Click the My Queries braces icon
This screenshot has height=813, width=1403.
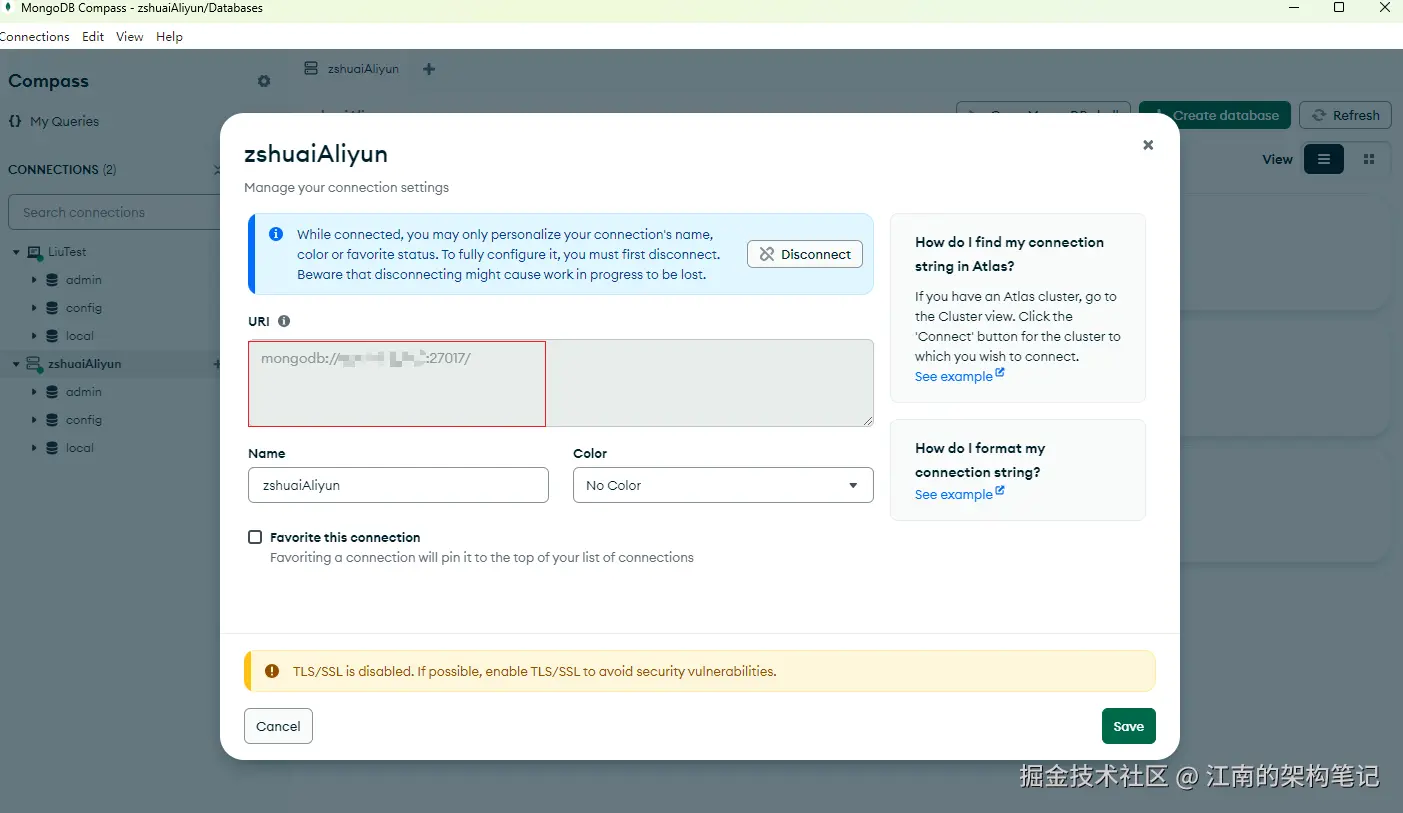click(x=15, y=121)
